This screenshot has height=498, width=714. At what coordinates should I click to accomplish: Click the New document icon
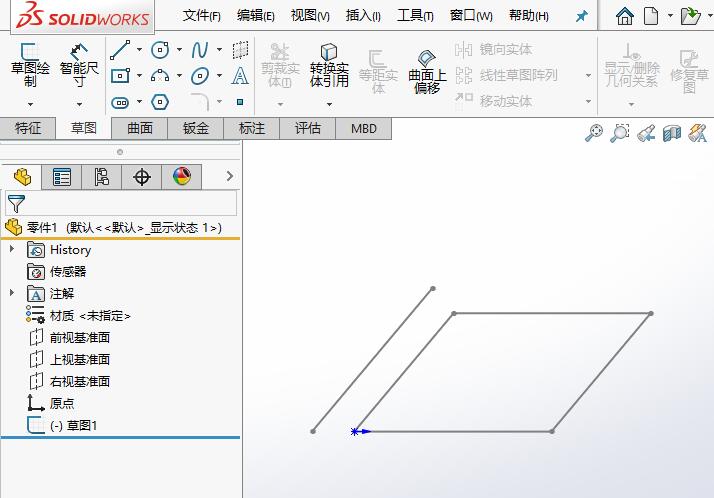point(651,16)
